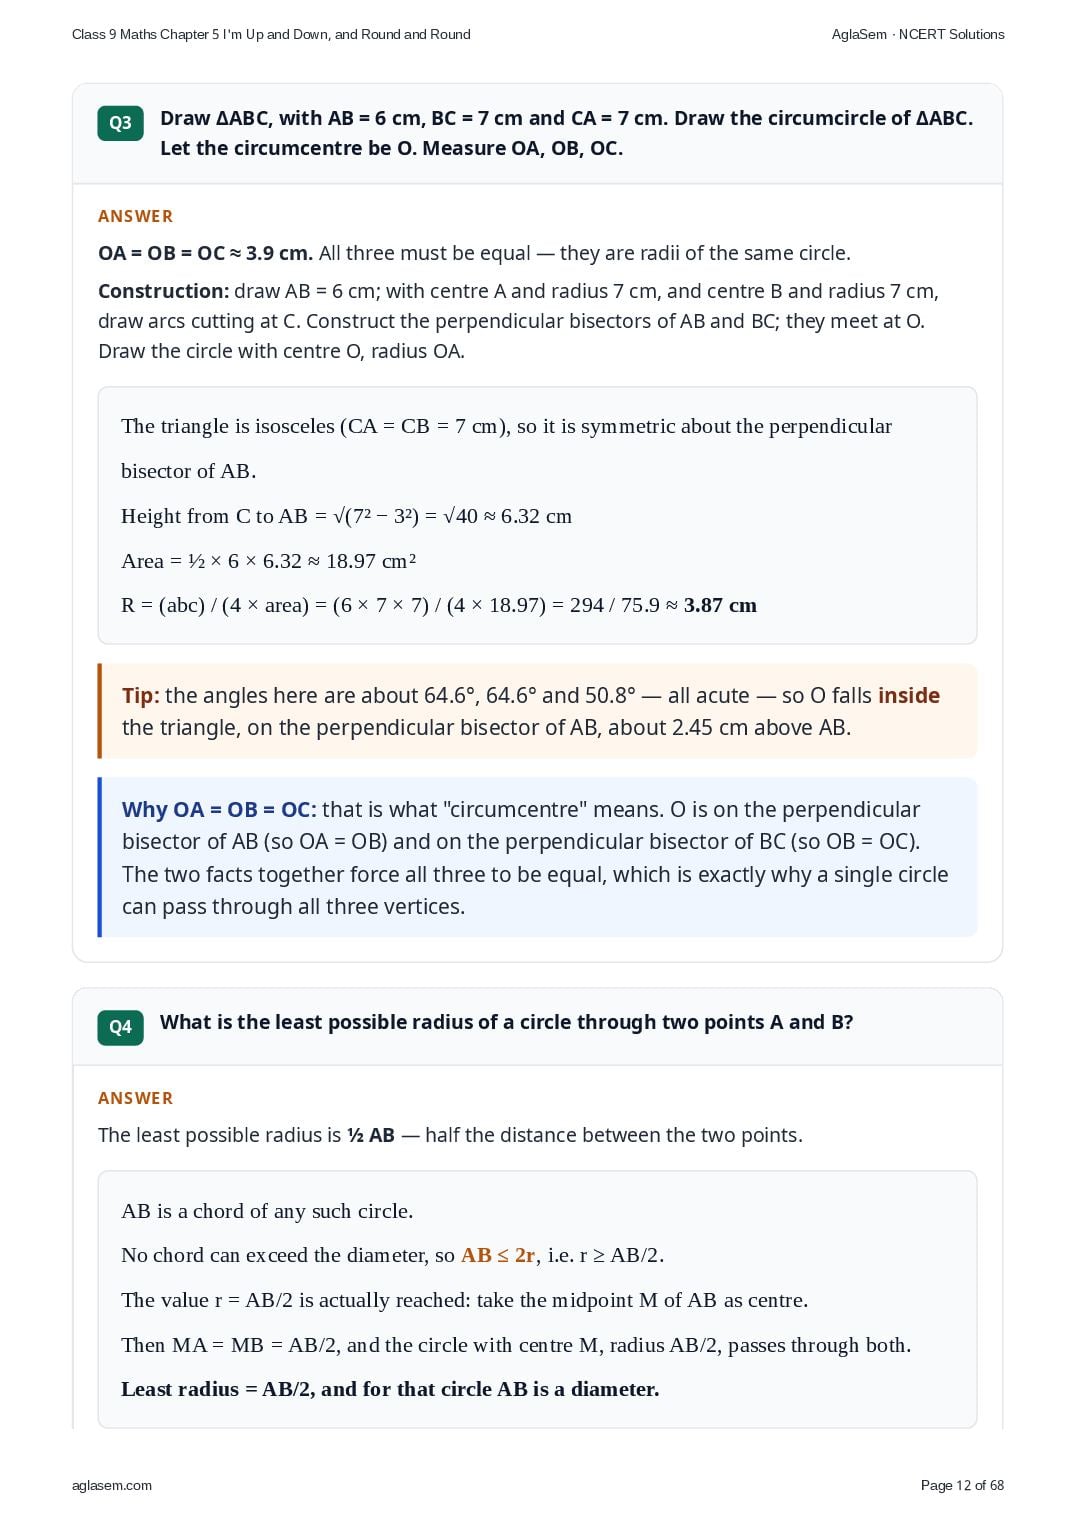
Task: Select the Q4 ANSWER heading label
Action: (x=135, y=1098)
